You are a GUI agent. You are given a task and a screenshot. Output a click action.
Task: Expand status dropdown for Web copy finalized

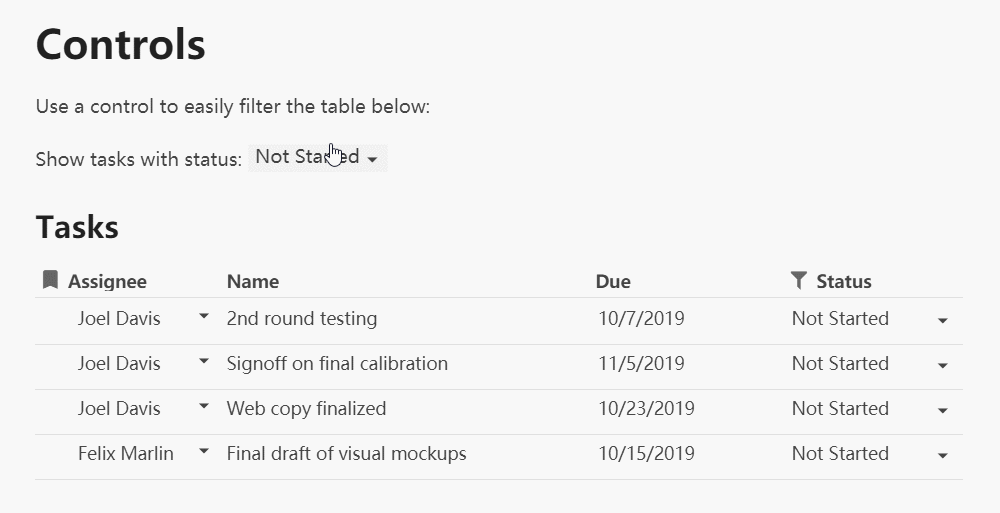943,410
